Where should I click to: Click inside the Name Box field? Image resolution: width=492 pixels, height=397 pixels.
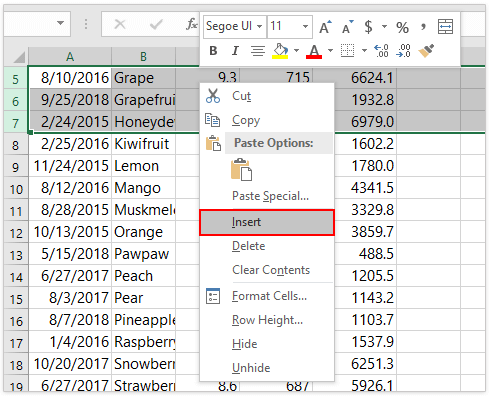pyautogui.click(x=30, y=24)
